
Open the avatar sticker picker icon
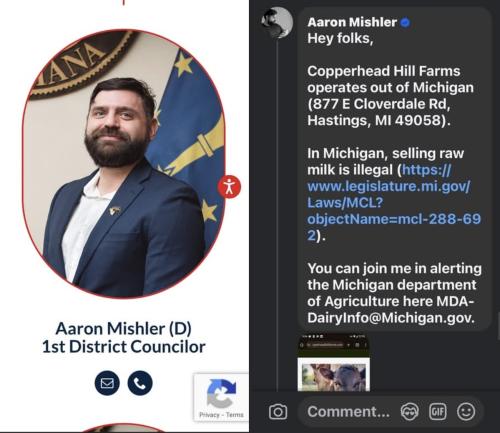coord(409,412)
